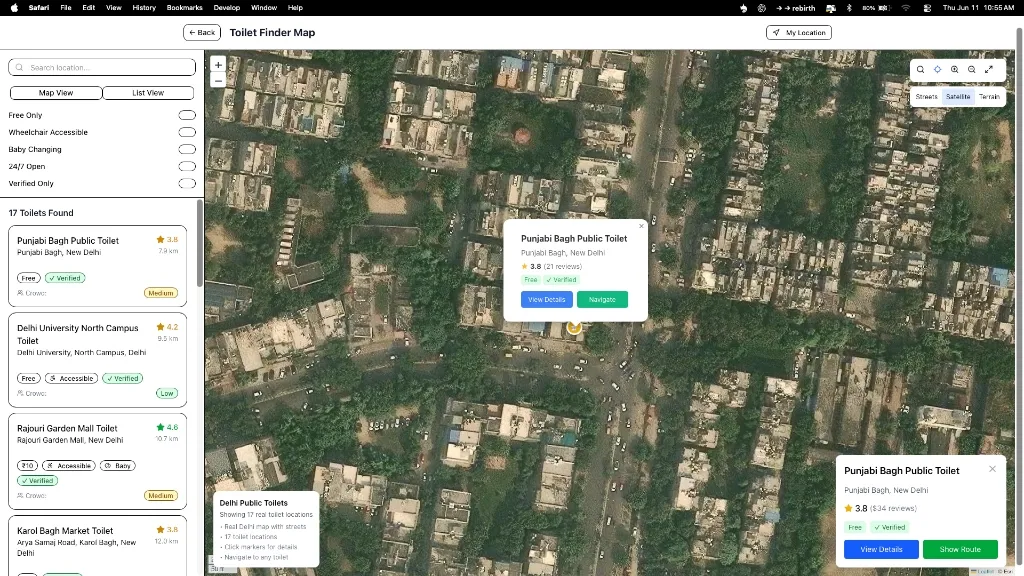Screen dimensions: 1024x576
Task: Select the Satellite map layer
Action: pos(958,97)
